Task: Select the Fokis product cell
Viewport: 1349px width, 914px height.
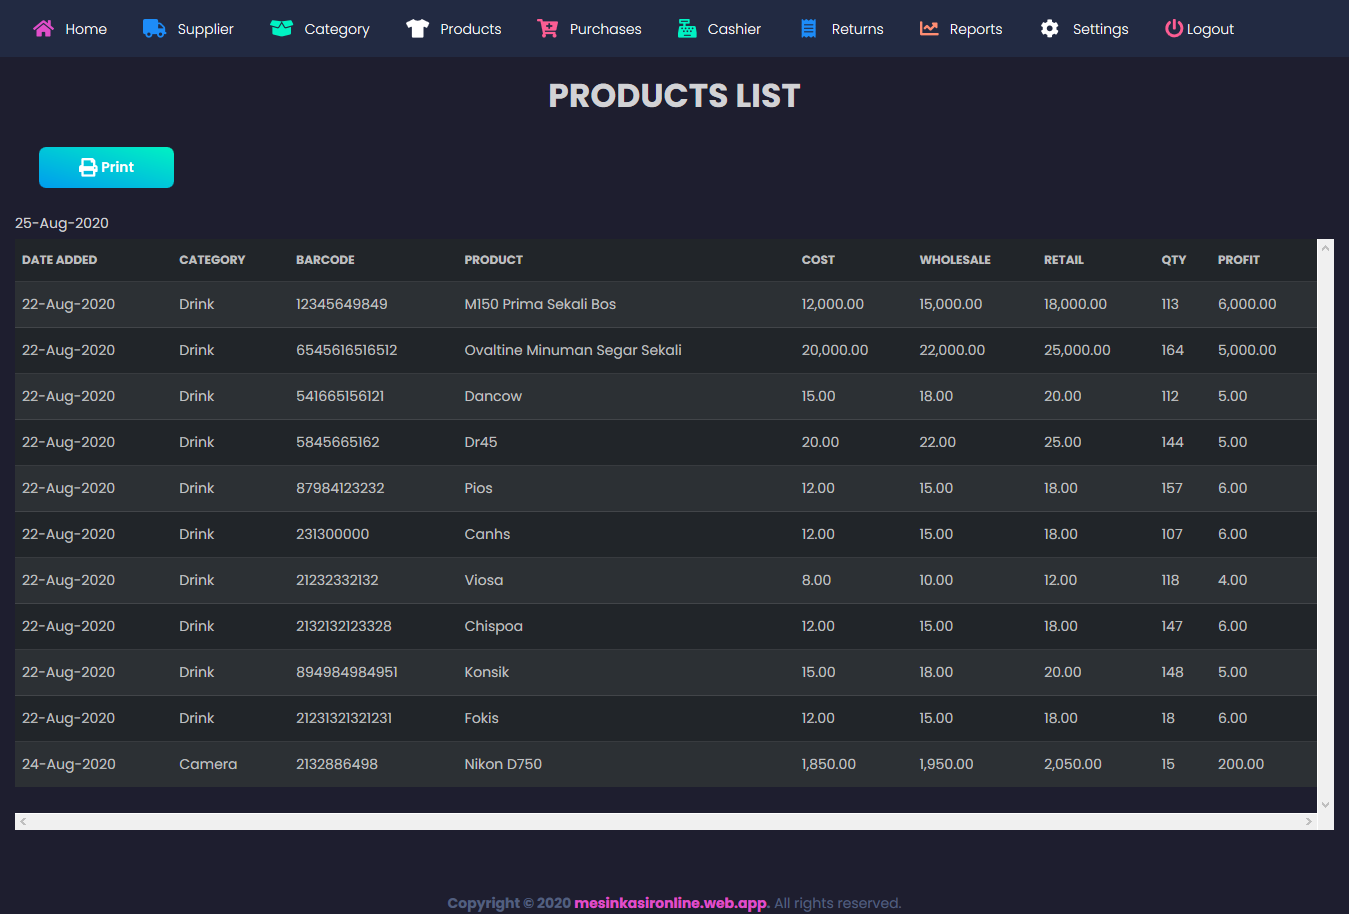Action: [x=481, y=718]
